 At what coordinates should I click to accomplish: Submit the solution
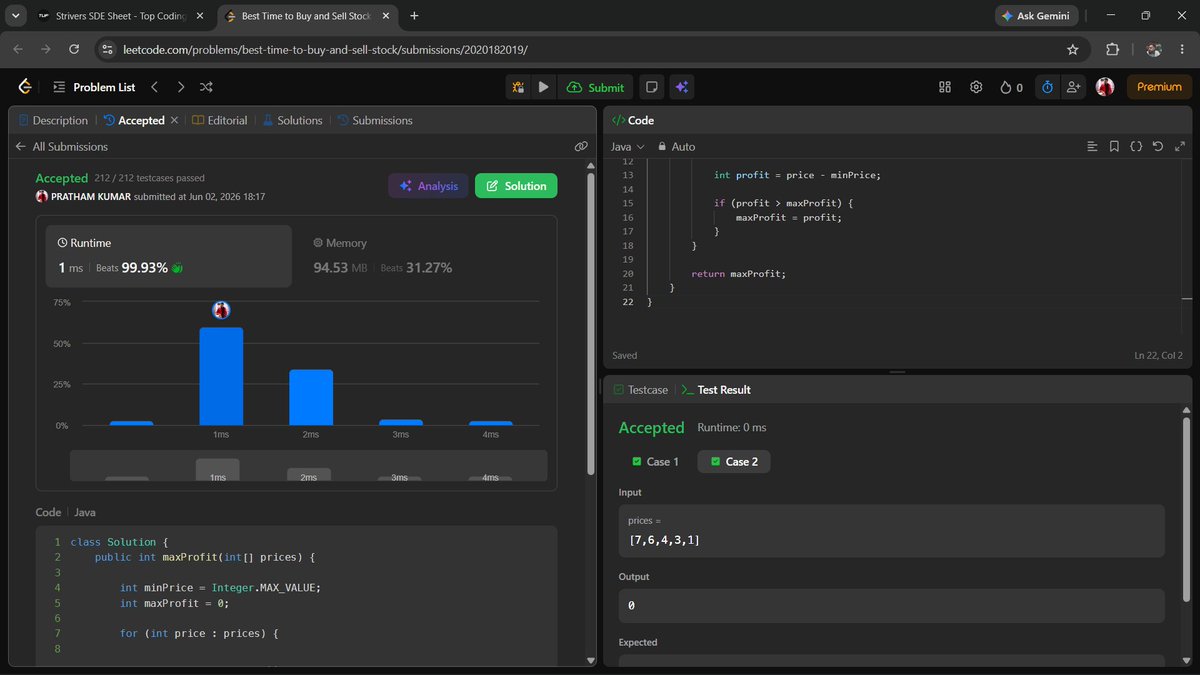[x=595, y=87]
